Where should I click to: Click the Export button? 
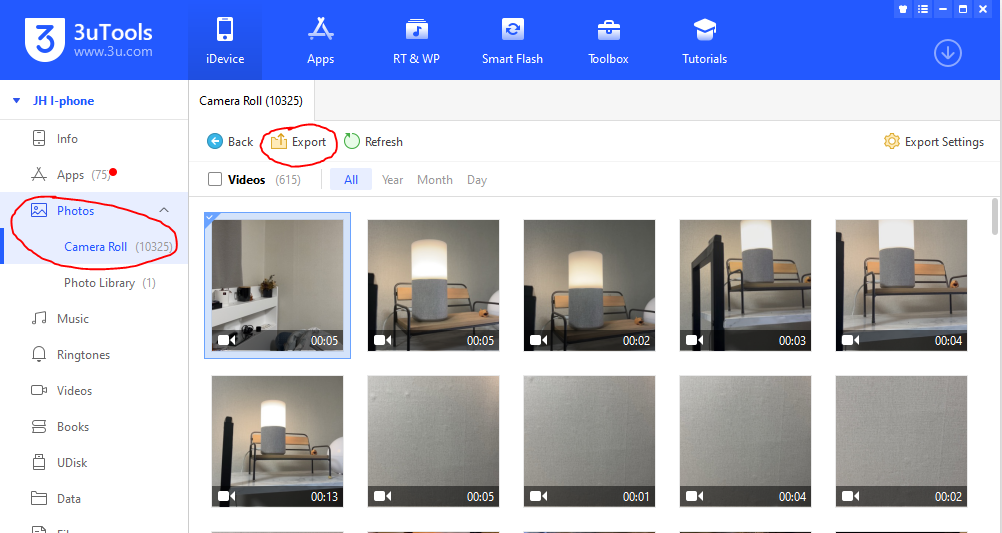coord(298,142)
